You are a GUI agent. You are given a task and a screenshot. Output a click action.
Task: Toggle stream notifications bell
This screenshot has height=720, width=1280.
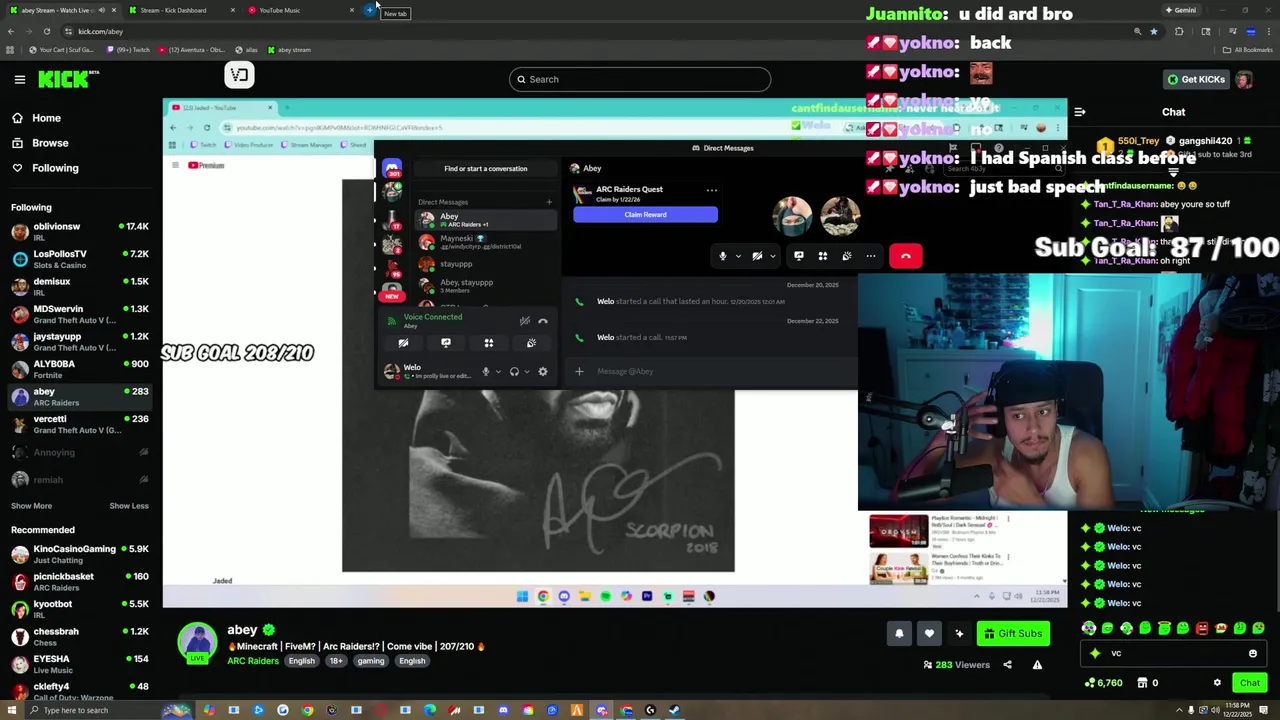[x=899, y=633]
